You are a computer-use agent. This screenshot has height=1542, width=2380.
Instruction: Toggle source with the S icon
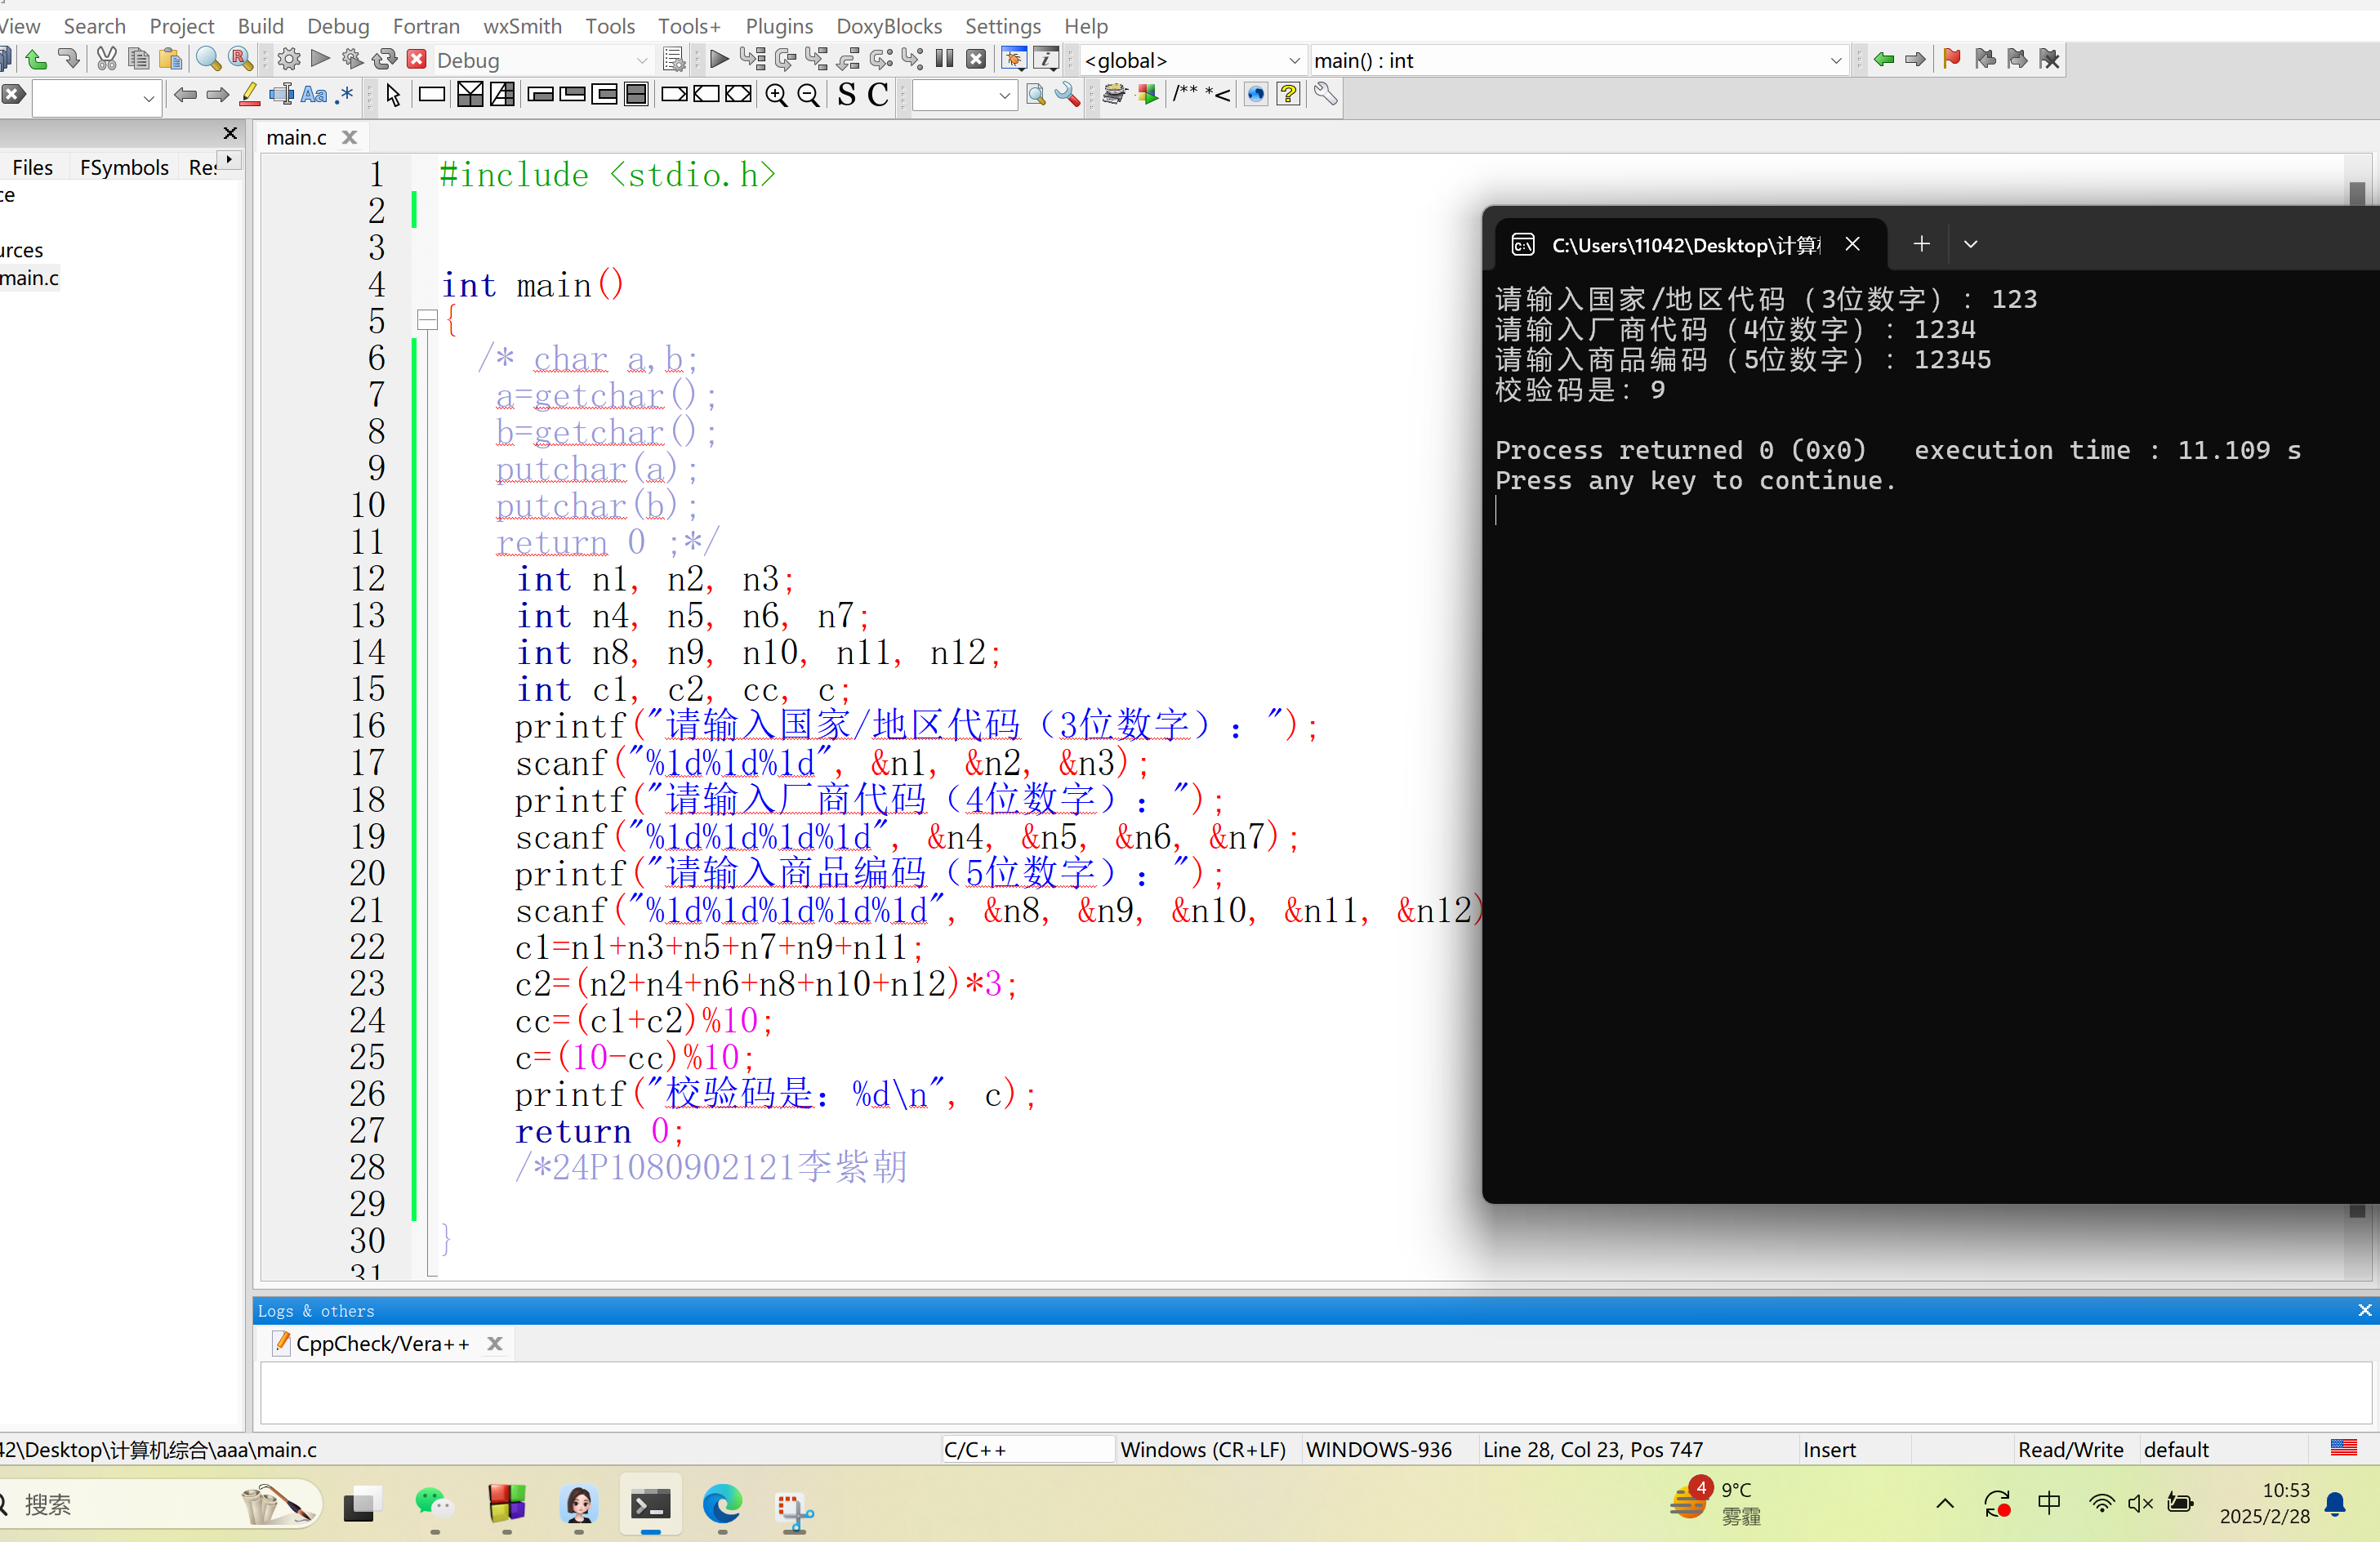coord(847,95)
